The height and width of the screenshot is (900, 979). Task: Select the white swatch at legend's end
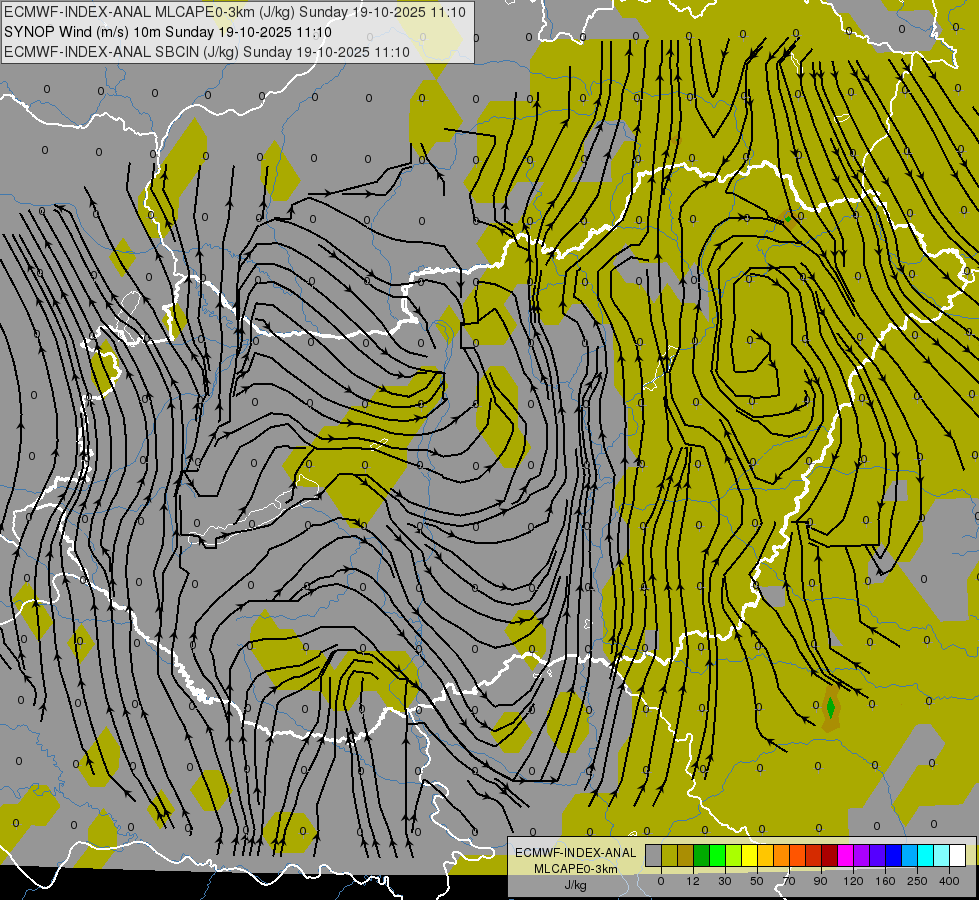[x=957, y=855]
